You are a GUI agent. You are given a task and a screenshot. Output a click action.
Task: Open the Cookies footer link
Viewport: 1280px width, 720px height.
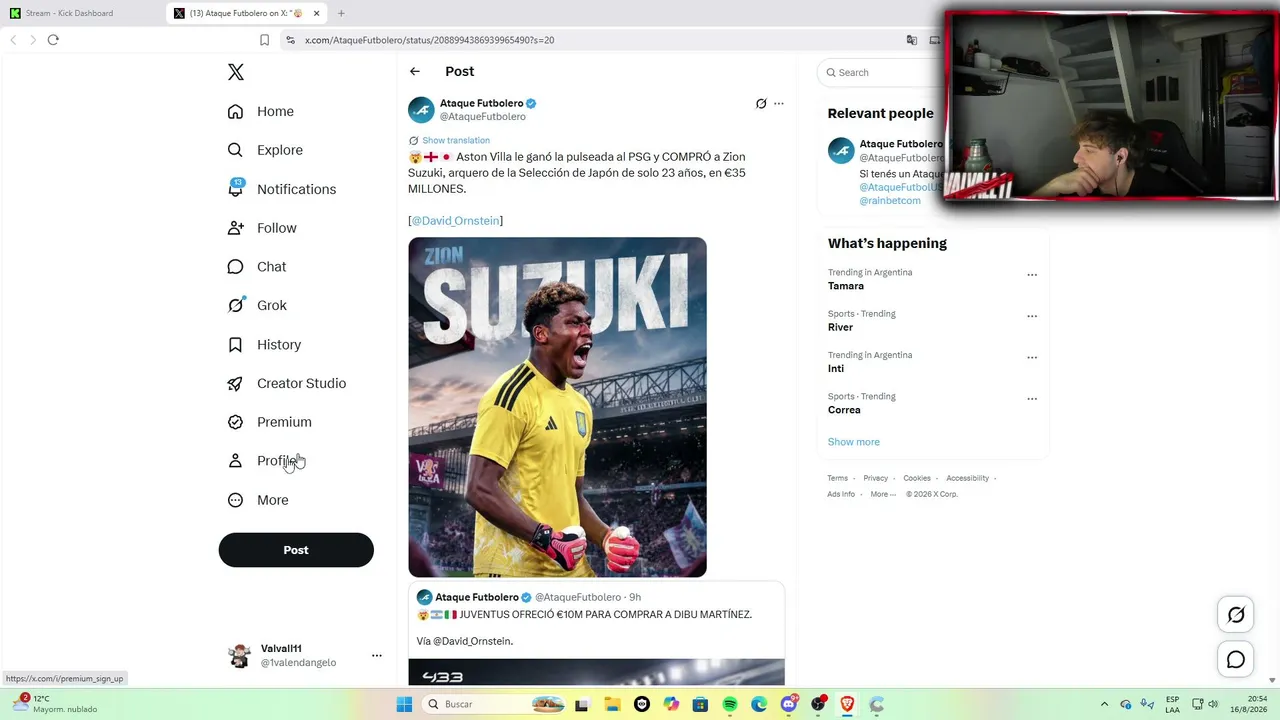point(917,478)
